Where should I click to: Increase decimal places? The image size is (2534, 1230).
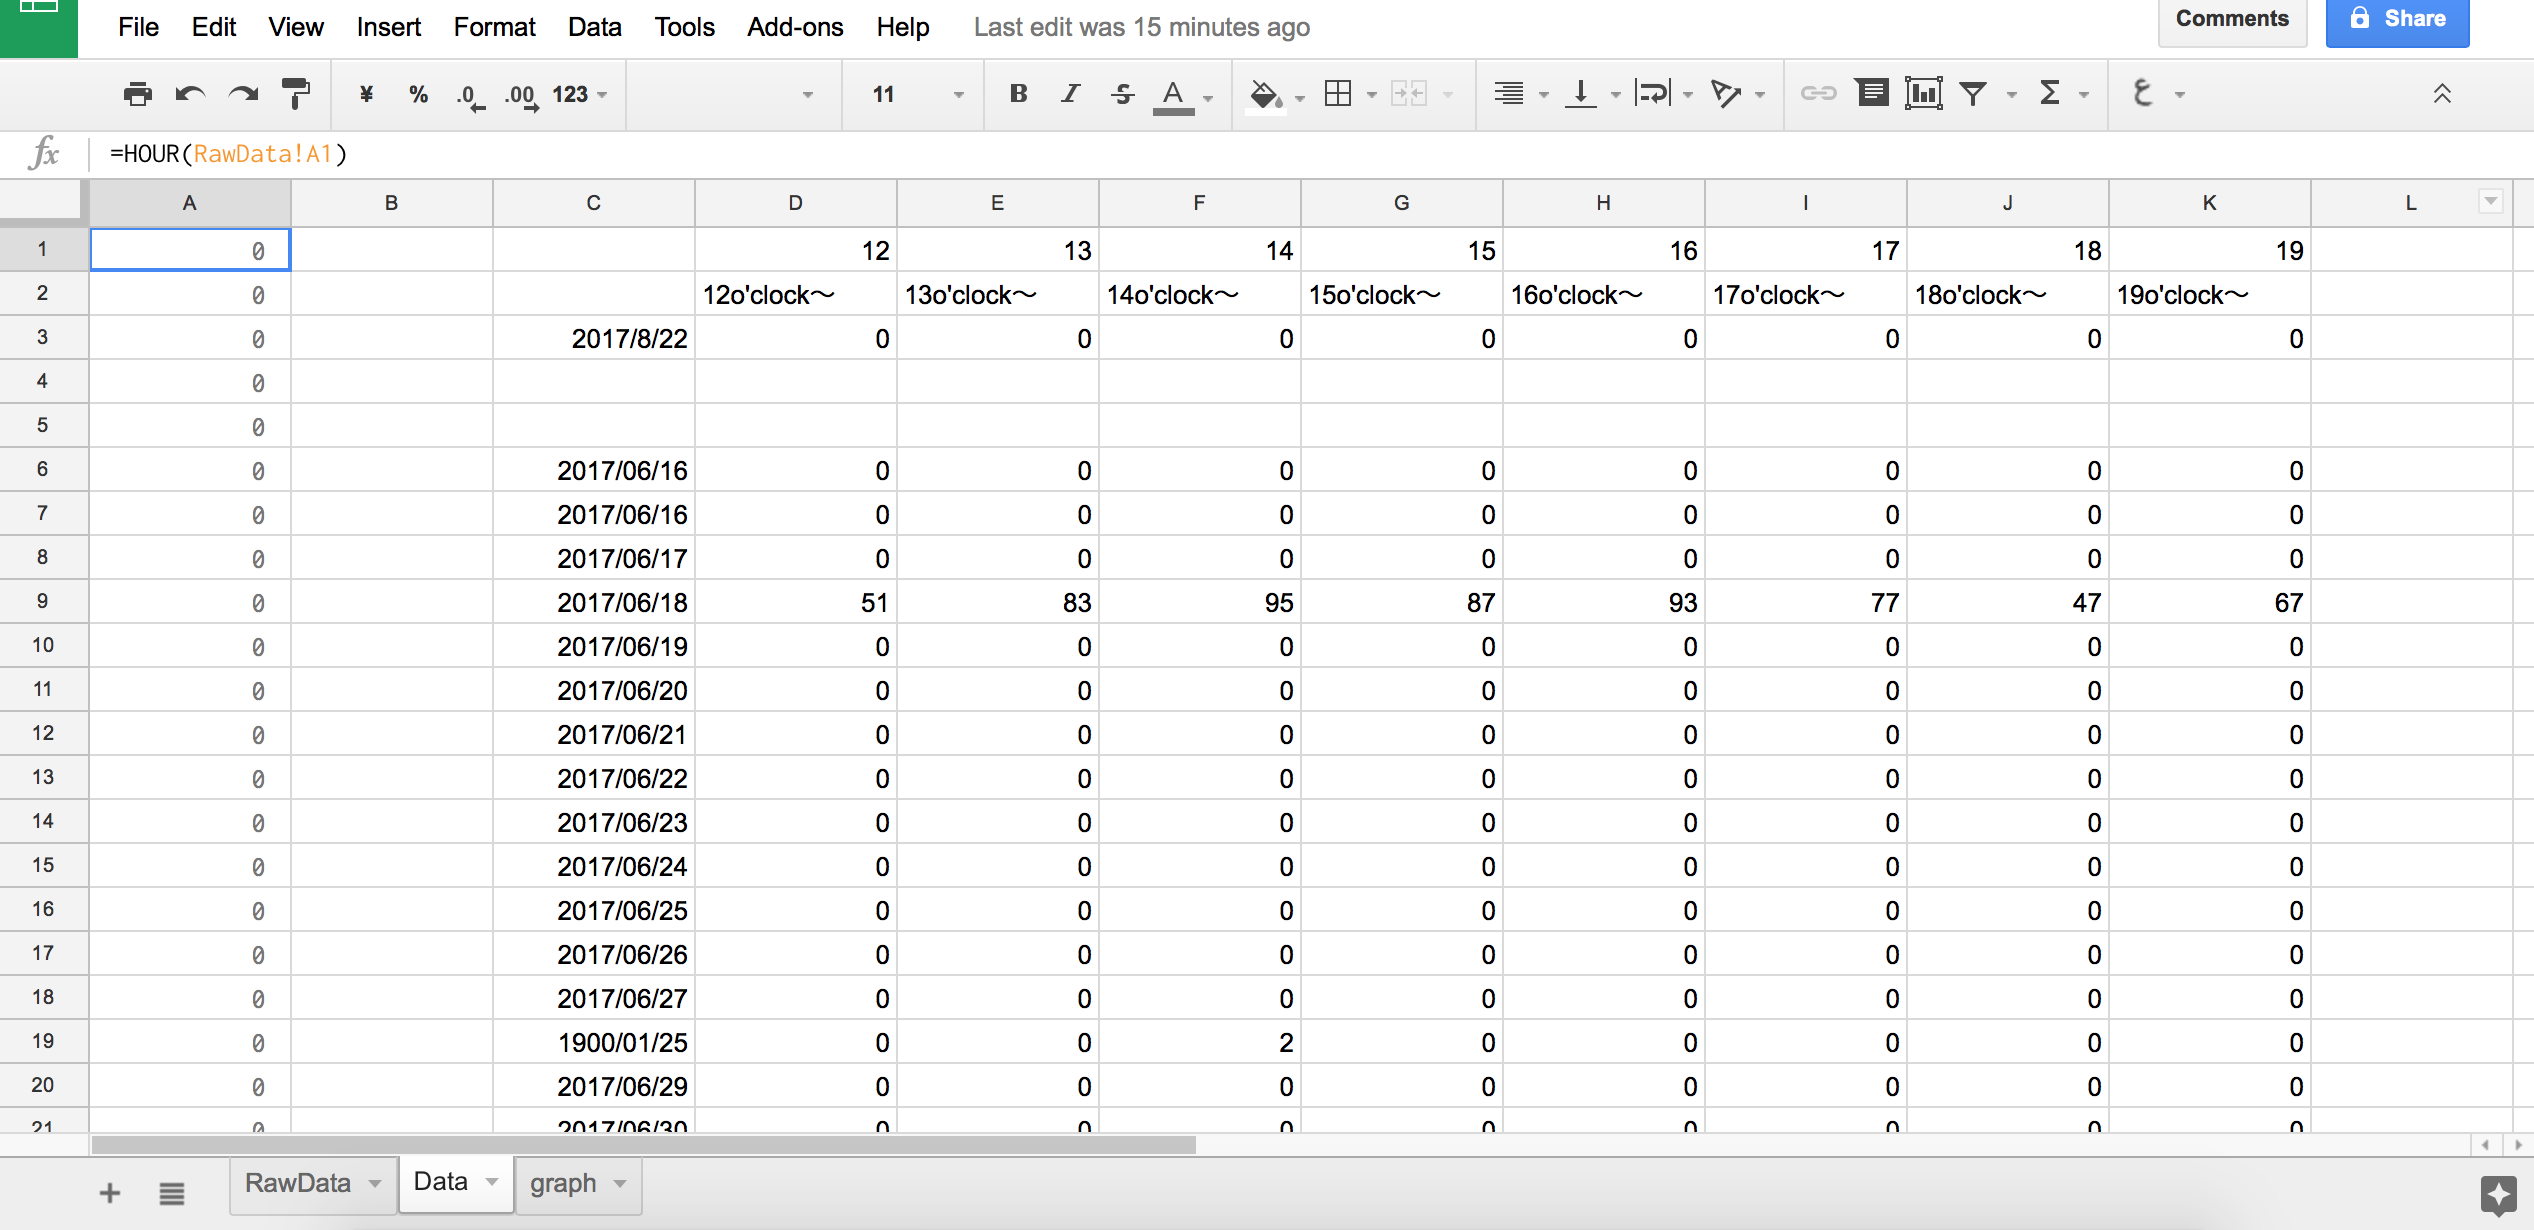click(521, 96)
